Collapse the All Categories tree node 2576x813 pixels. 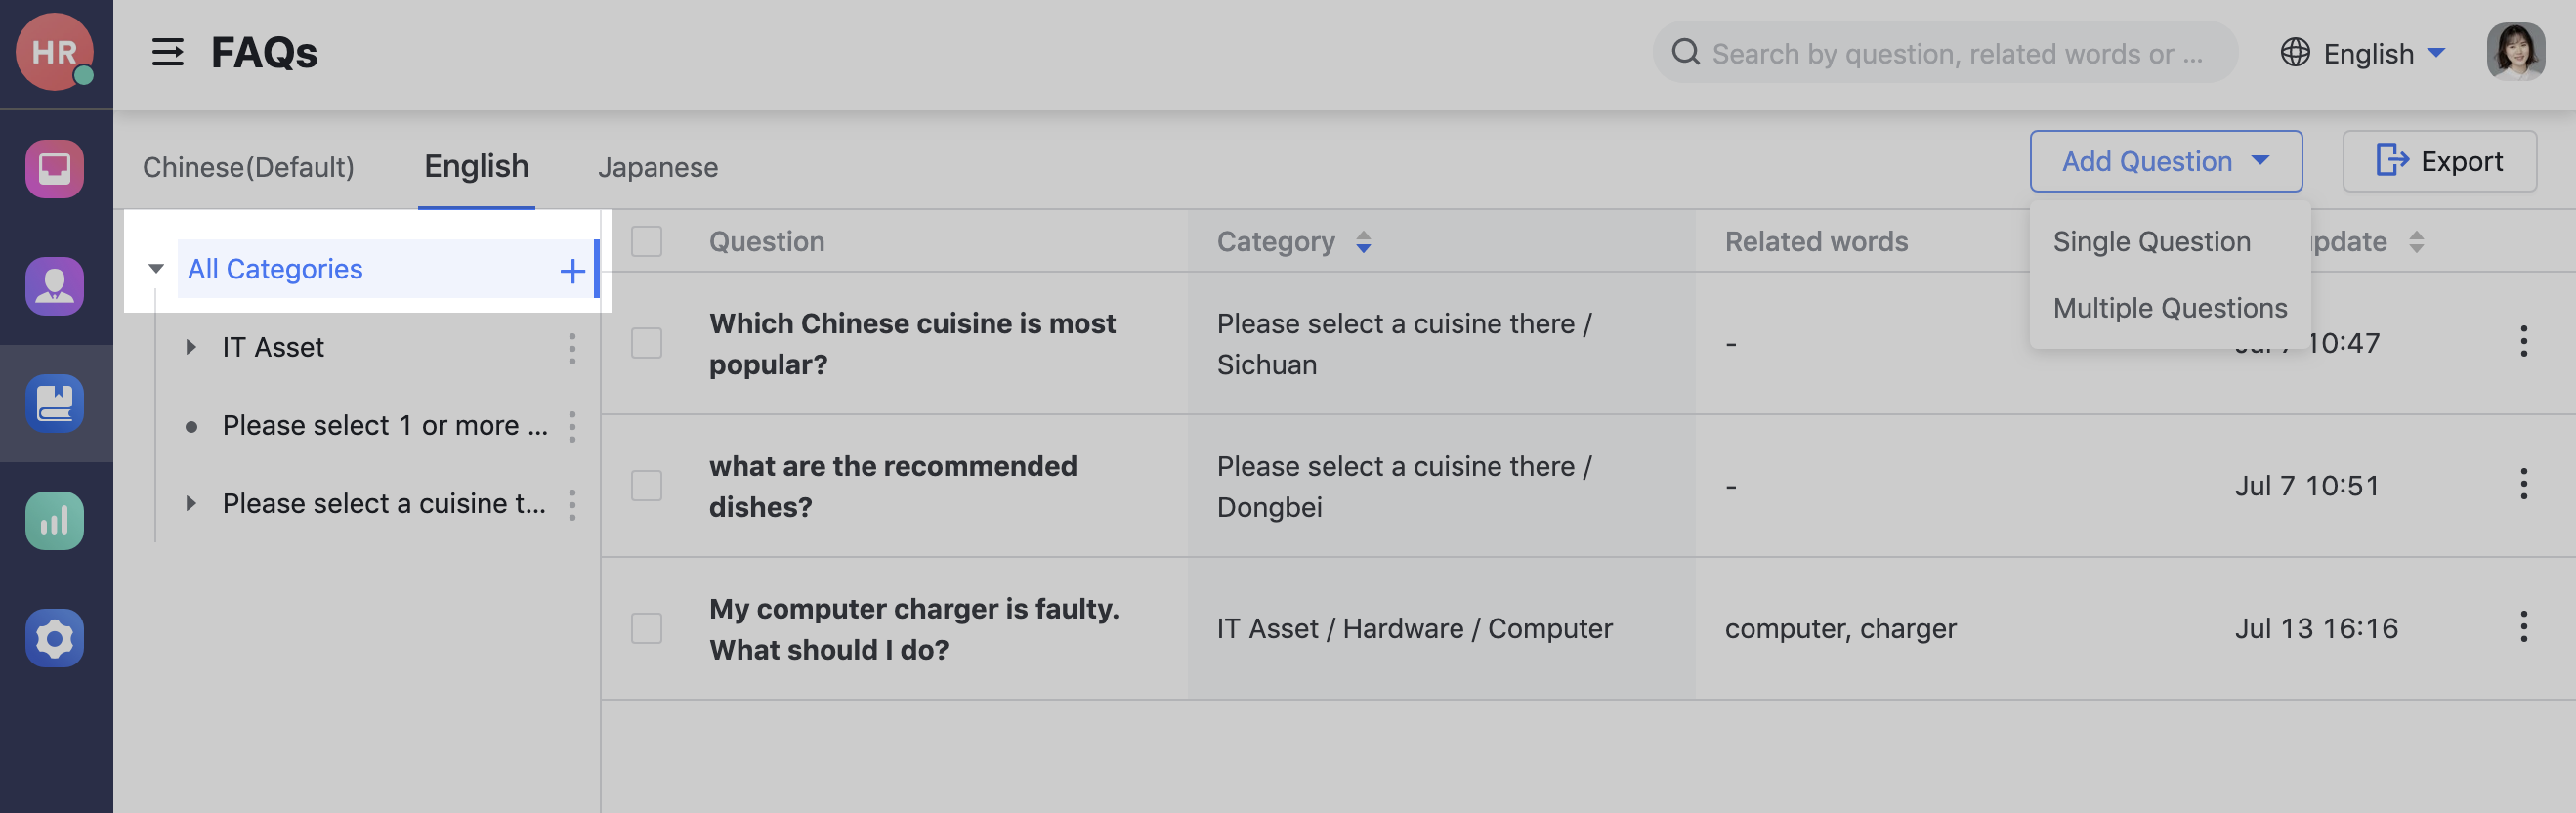pyautogui.click(x=155, y=268)
